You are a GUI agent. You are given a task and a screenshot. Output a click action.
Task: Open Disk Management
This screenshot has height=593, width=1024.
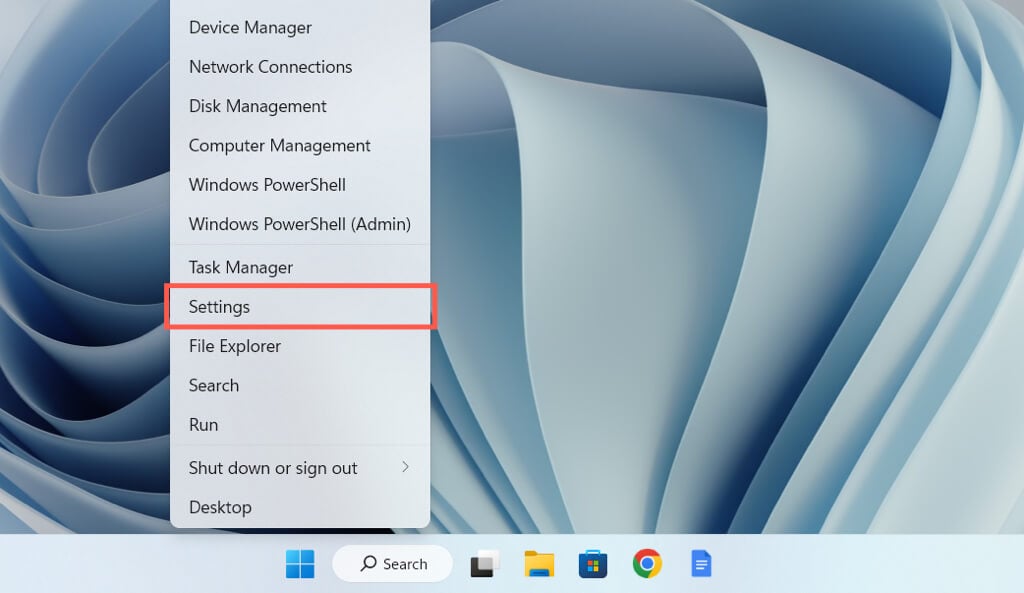point(300,106)
